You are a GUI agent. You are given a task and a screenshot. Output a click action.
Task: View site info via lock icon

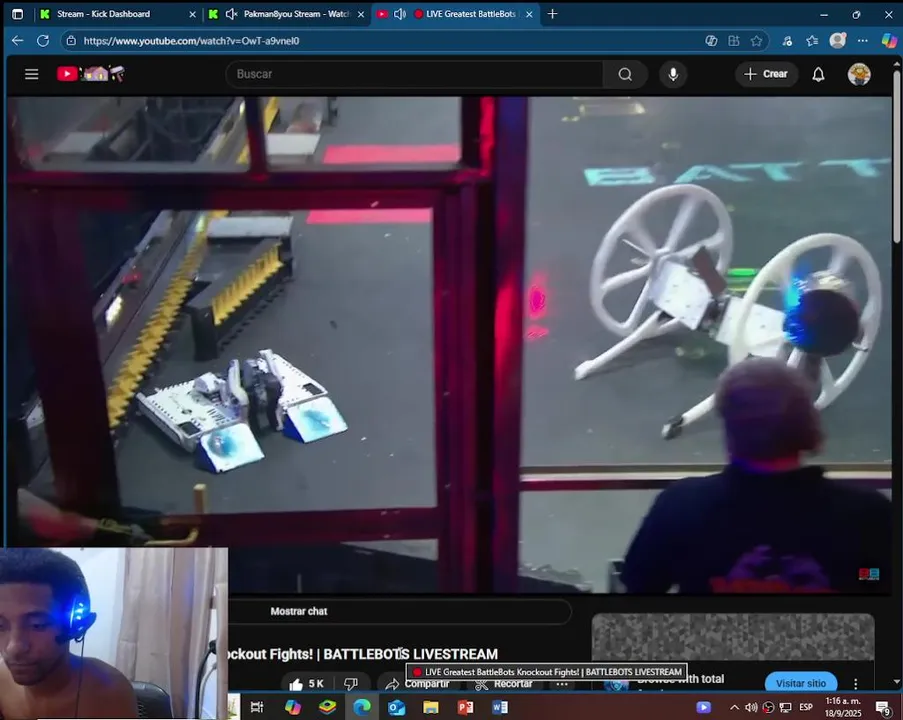tap(71, 41)
